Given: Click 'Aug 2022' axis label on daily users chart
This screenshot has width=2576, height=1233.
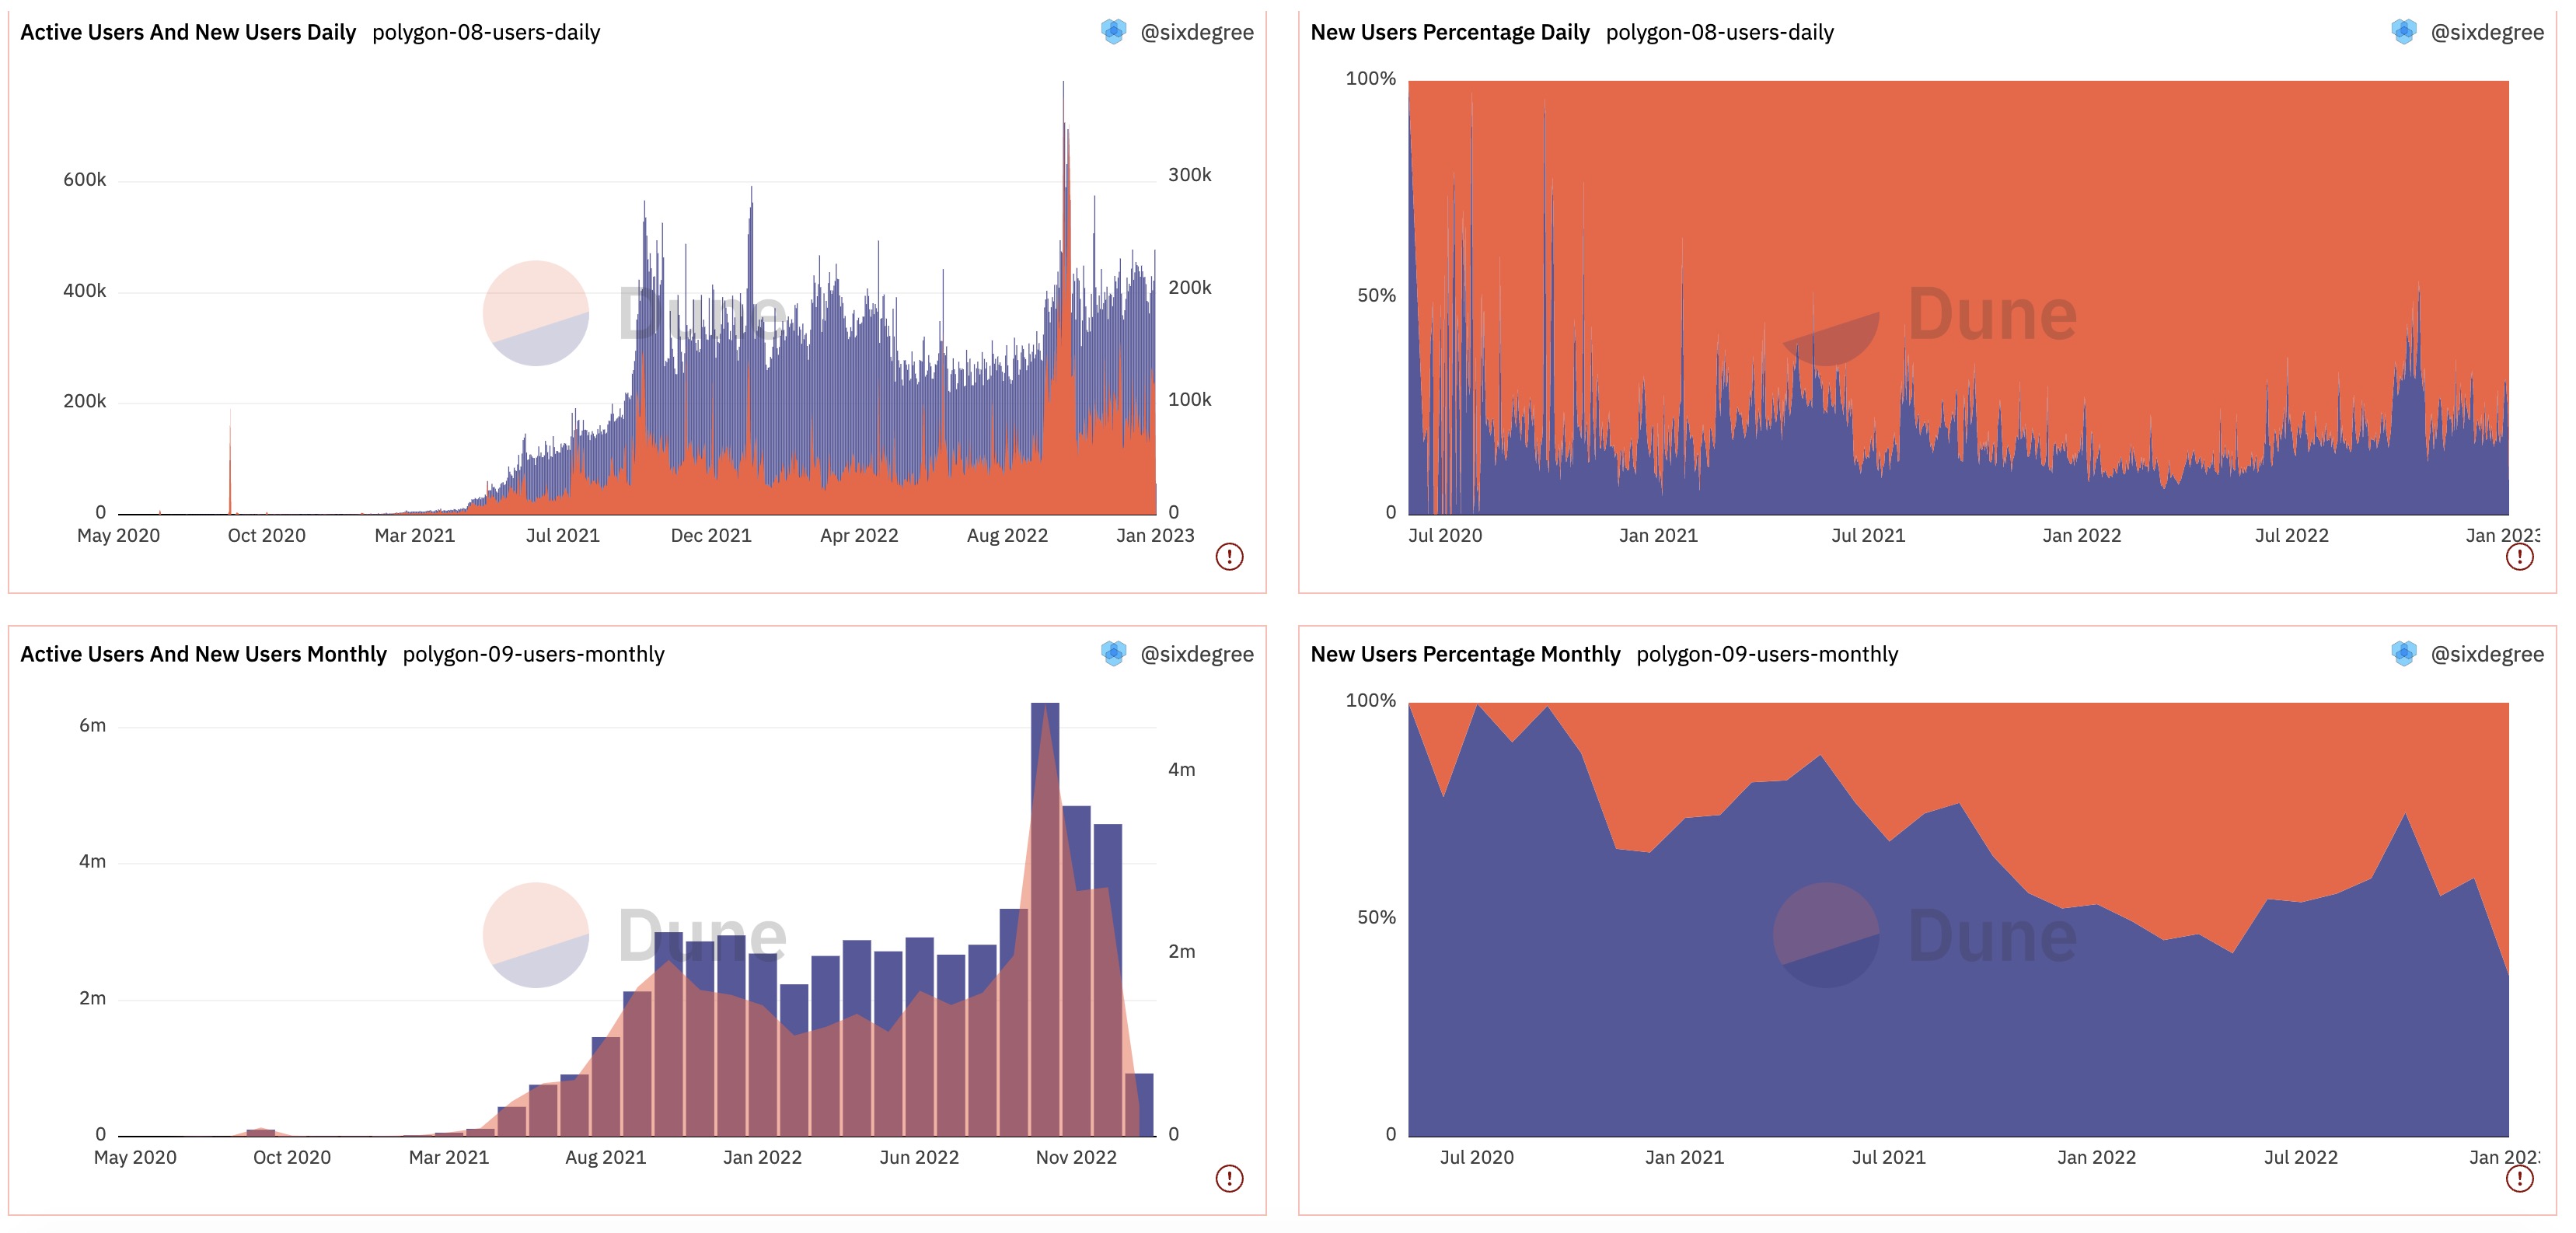Looking at the screenshot, I should [1007, 535].
